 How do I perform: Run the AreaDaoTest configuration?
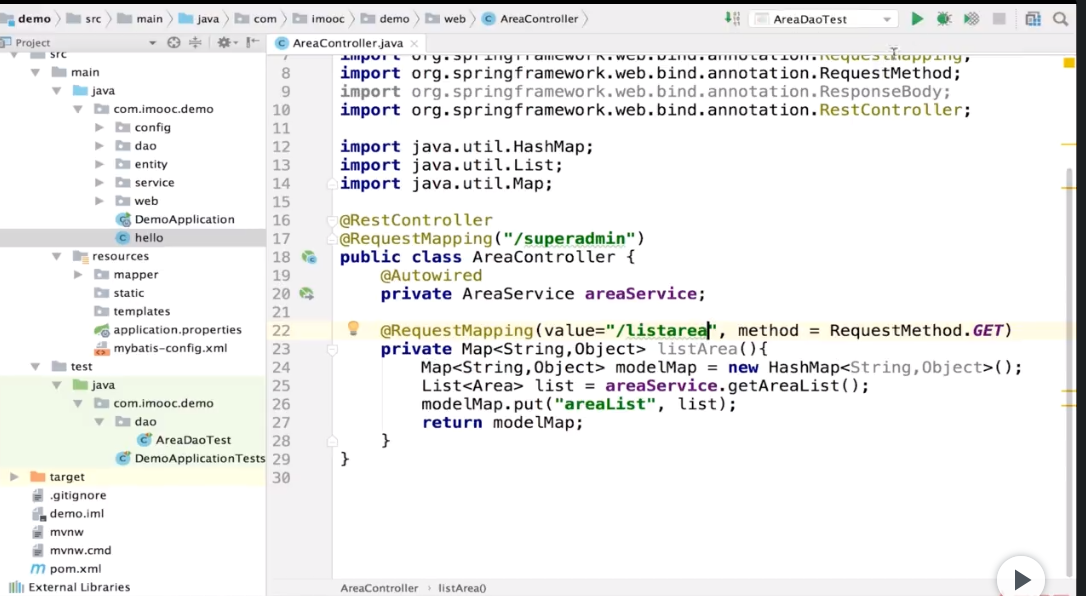917,19
